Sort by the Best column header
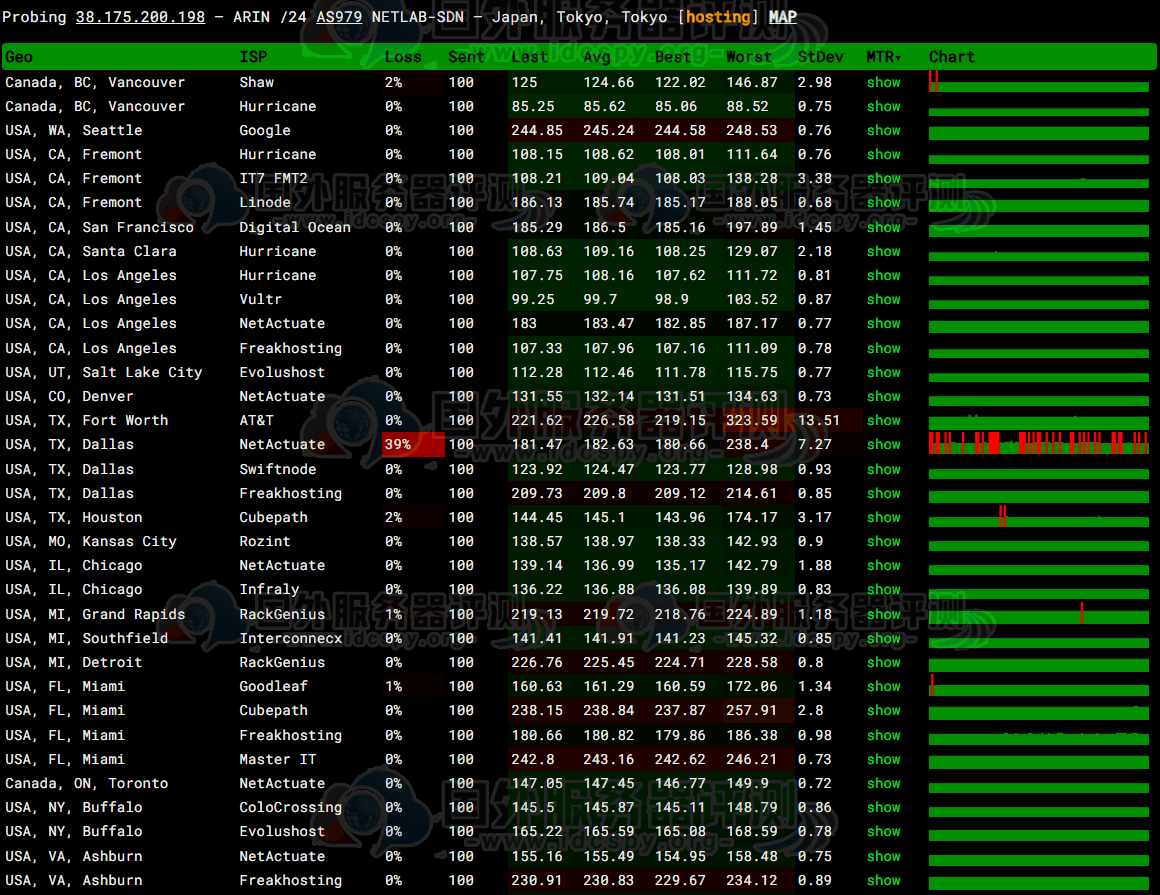The height and width of the screenshot is (895, 1160). [x=672, y=57]
